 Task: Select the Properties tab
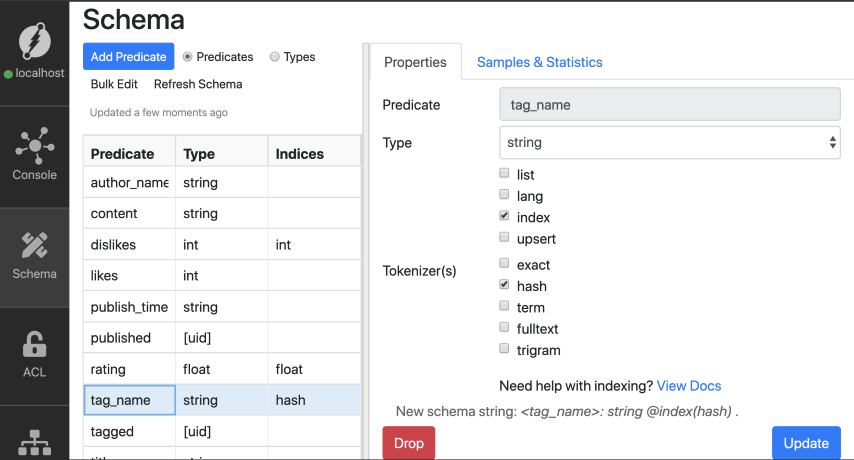[415, 62]
